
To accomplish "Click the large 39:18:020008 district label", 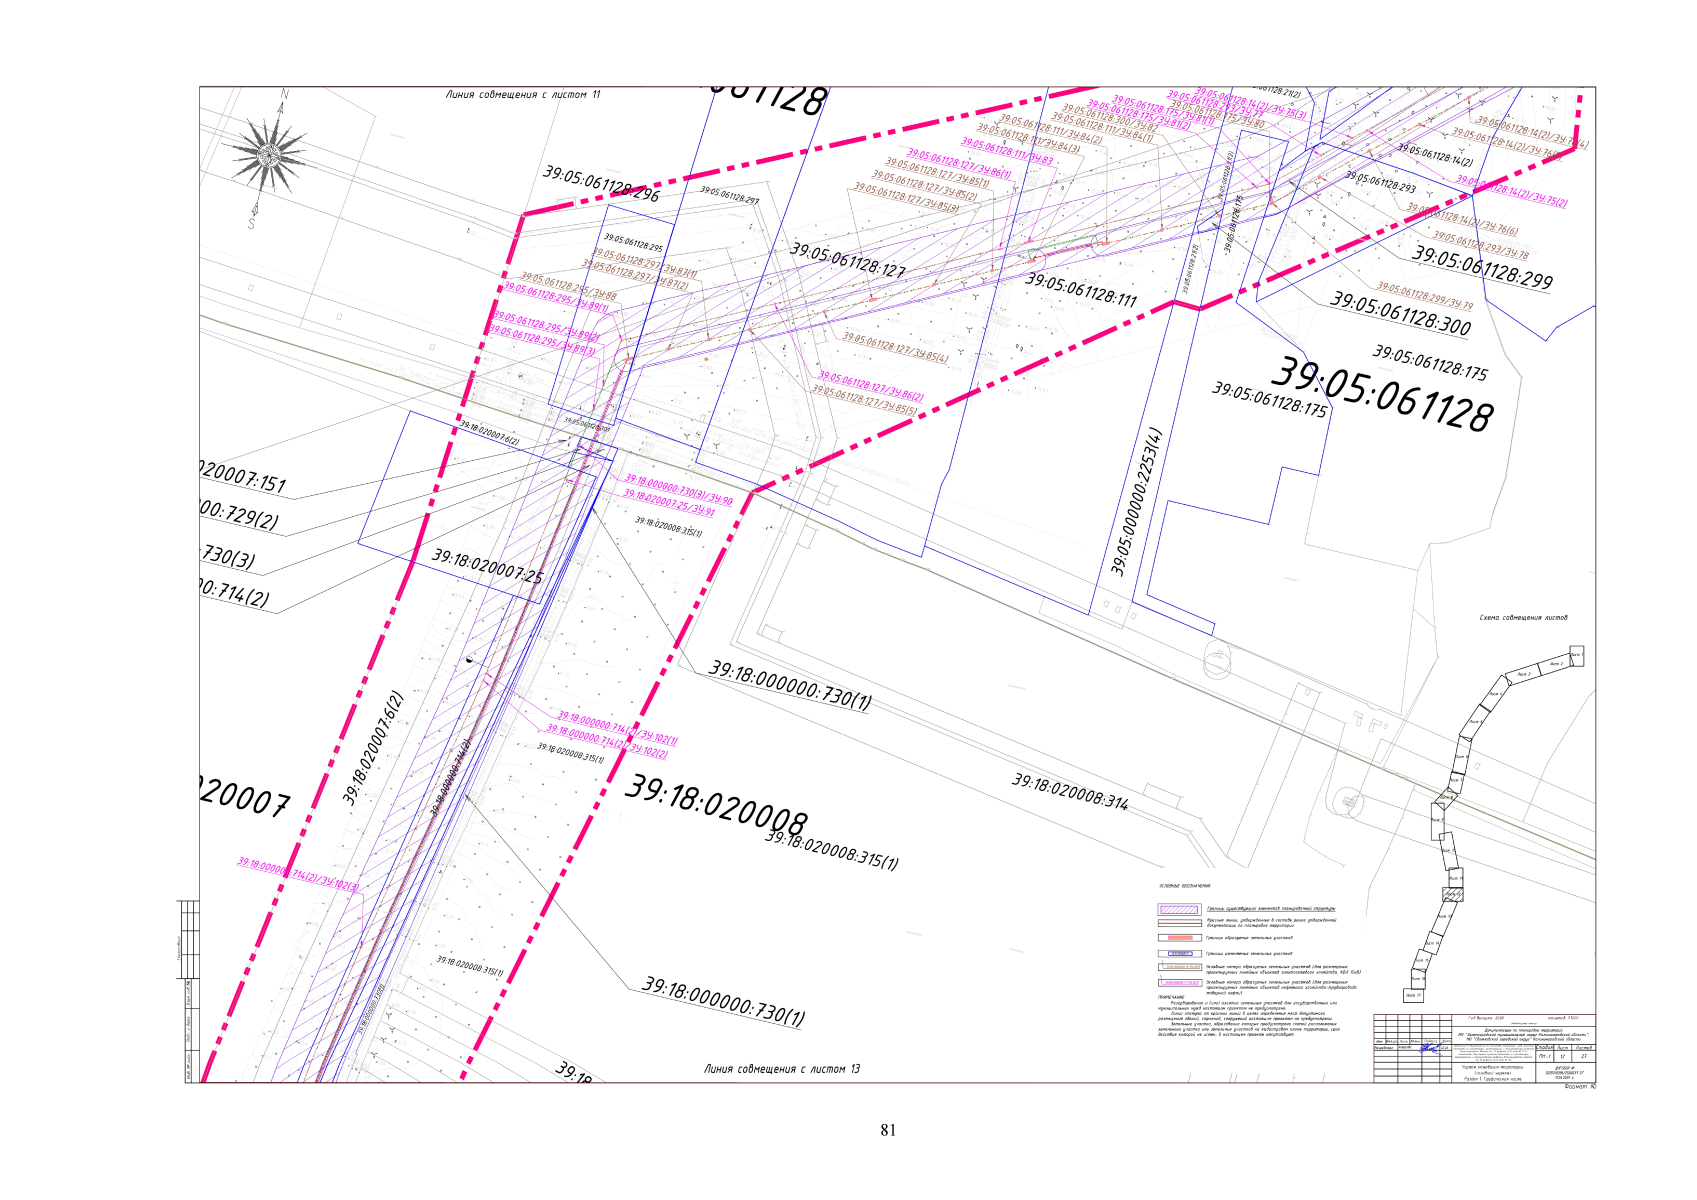I will click(716, 806).
